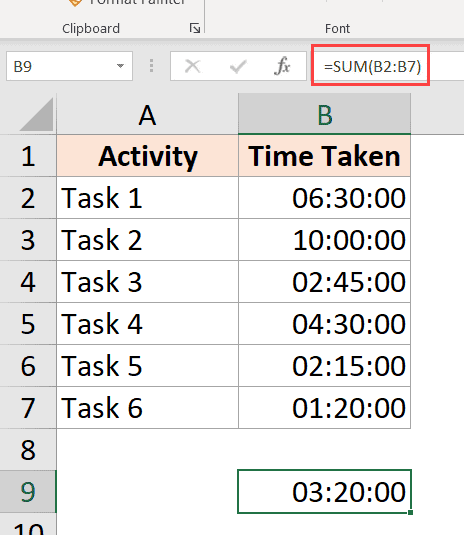Click the Format Painter button
The height and width of the screenshot is (535, 464).
127,3
